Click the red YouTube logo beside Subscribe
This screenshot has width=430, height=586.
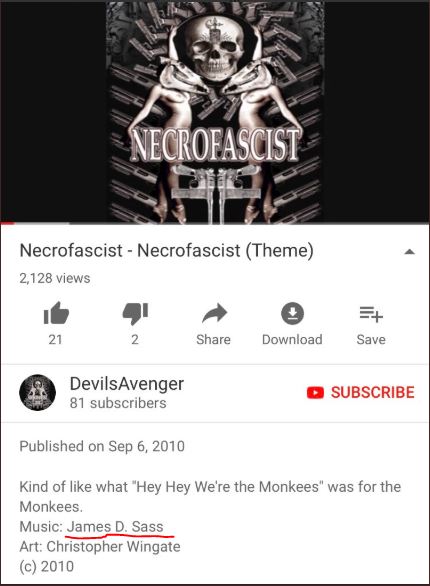pos(315,392)
